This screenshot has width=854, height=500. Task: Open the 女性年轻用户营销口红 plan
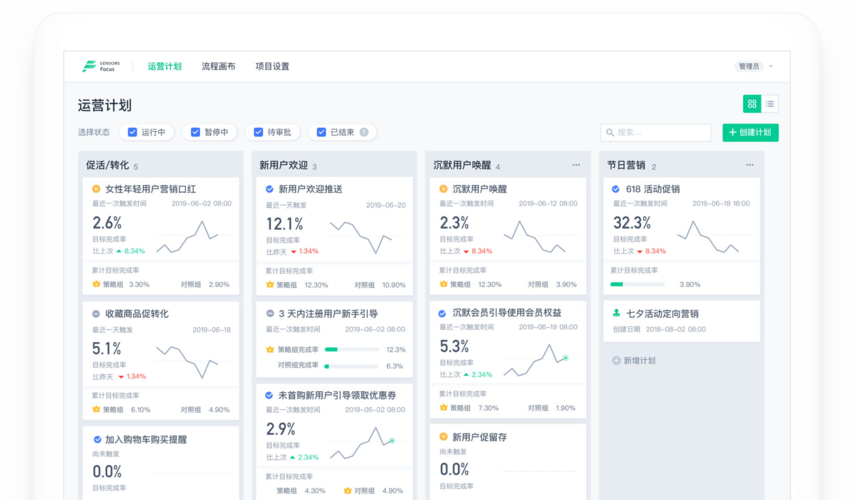150,189
